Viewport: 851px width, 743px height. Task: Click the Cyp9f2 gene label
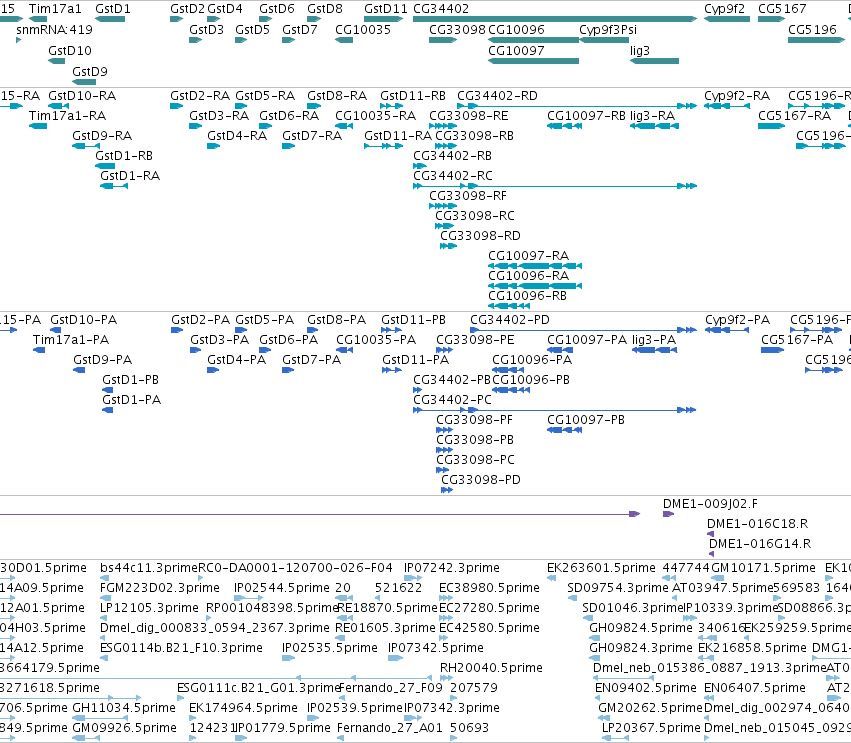725,9
